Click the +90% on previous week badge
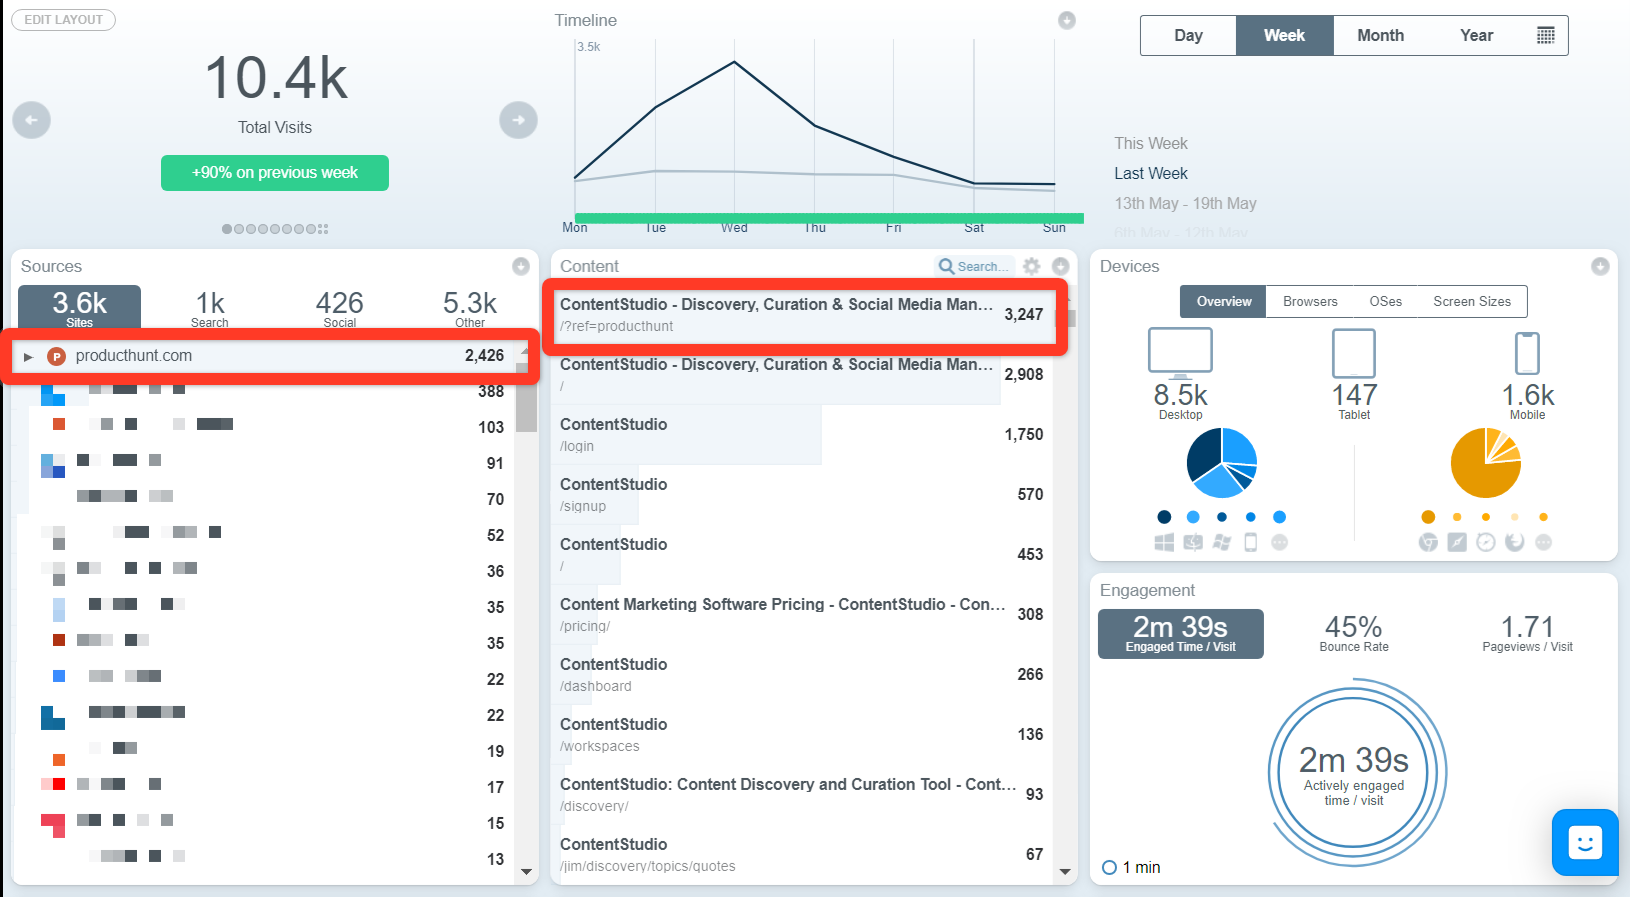The image size is (1630, 897). [x=275, y=173]
